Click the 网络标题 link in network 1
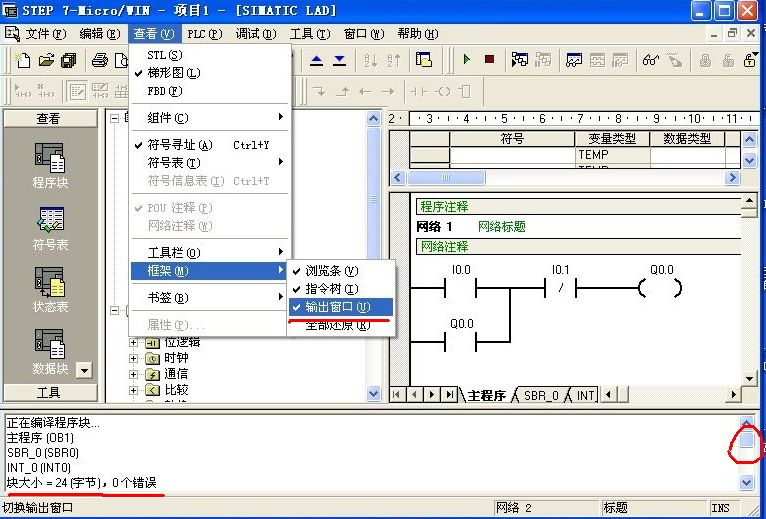 [501, 226]
